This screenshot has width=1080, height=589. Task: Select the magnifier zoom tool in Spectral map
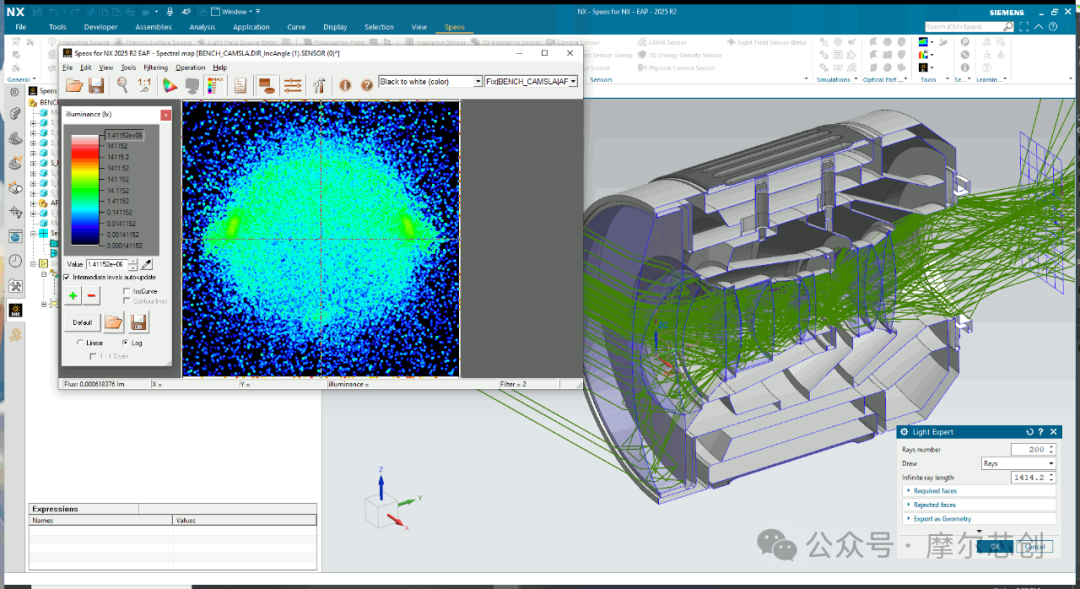pyautogui.click(x=122, y=85)
